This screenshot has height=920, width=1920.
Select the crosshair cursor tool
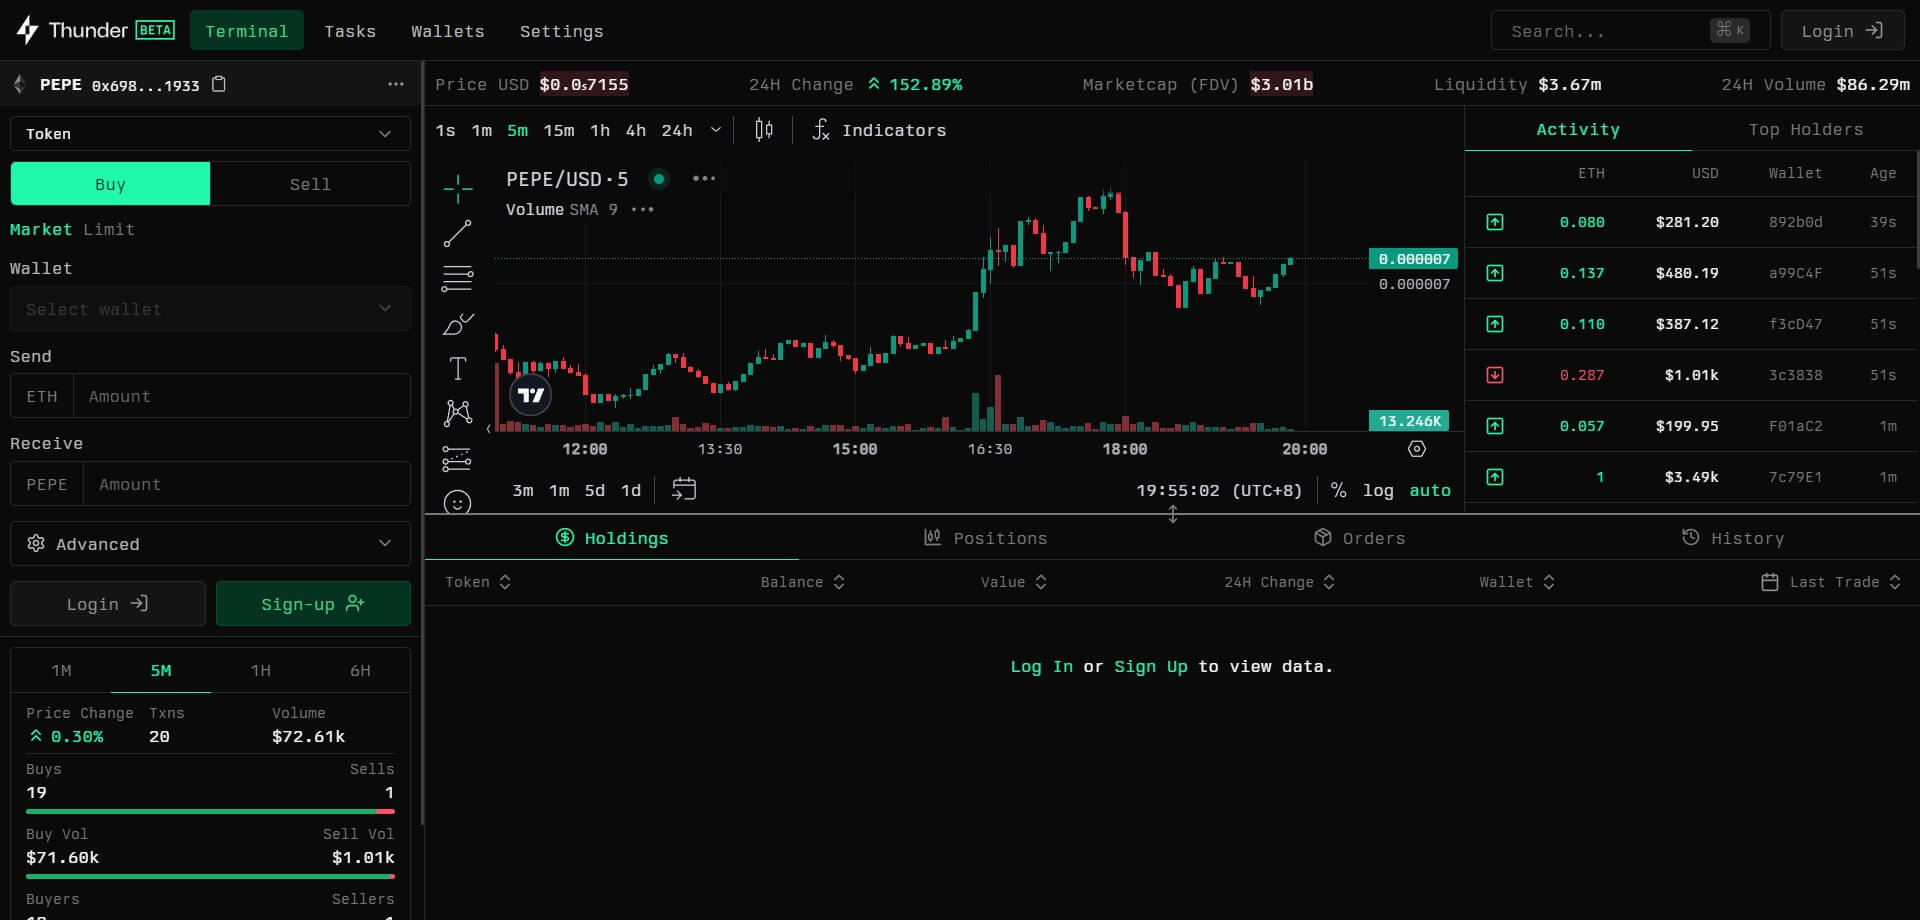pos(458,188)
